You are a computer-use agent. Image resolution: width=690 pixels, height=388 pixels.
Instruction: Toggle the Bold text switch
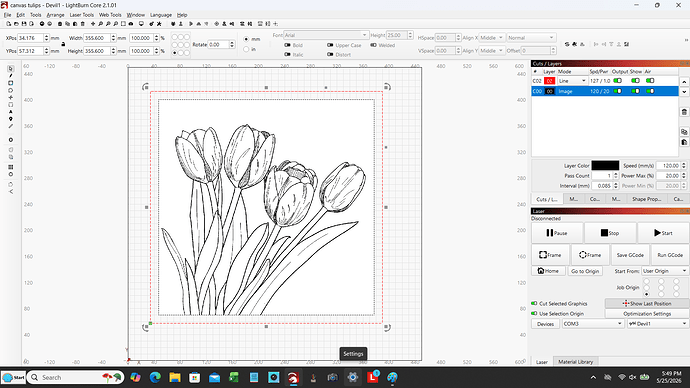[287, 45]
